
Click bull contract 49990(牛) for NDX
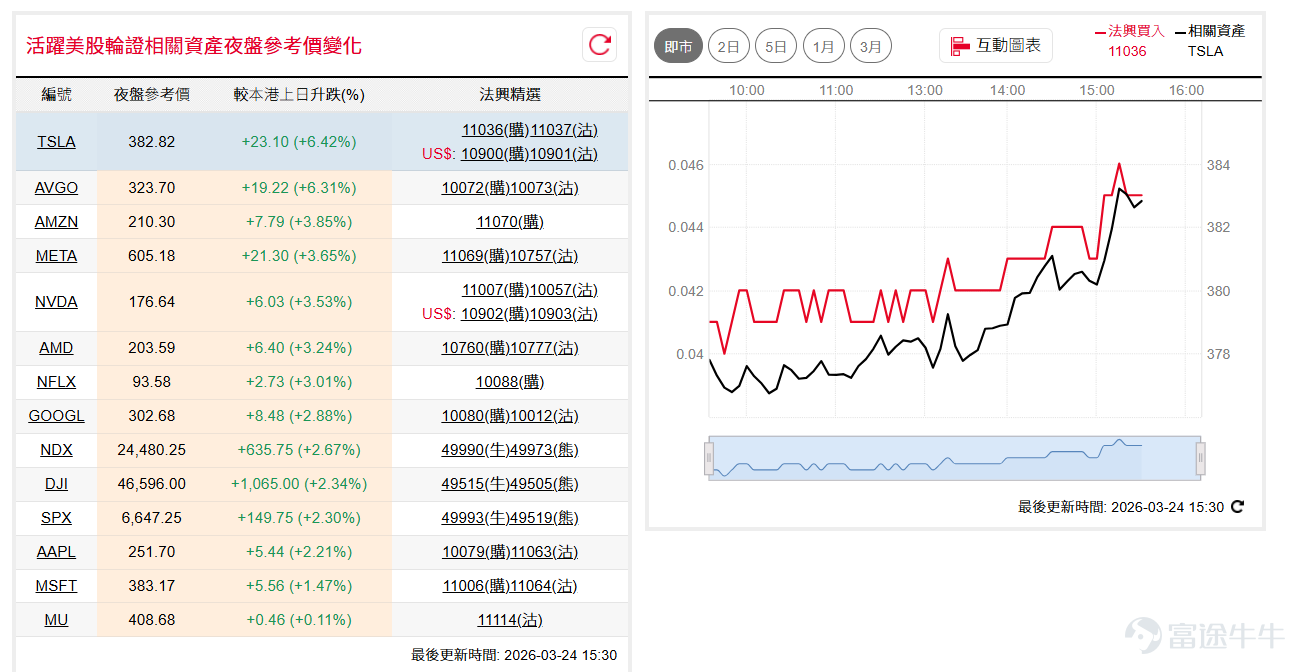click(475, 450)
